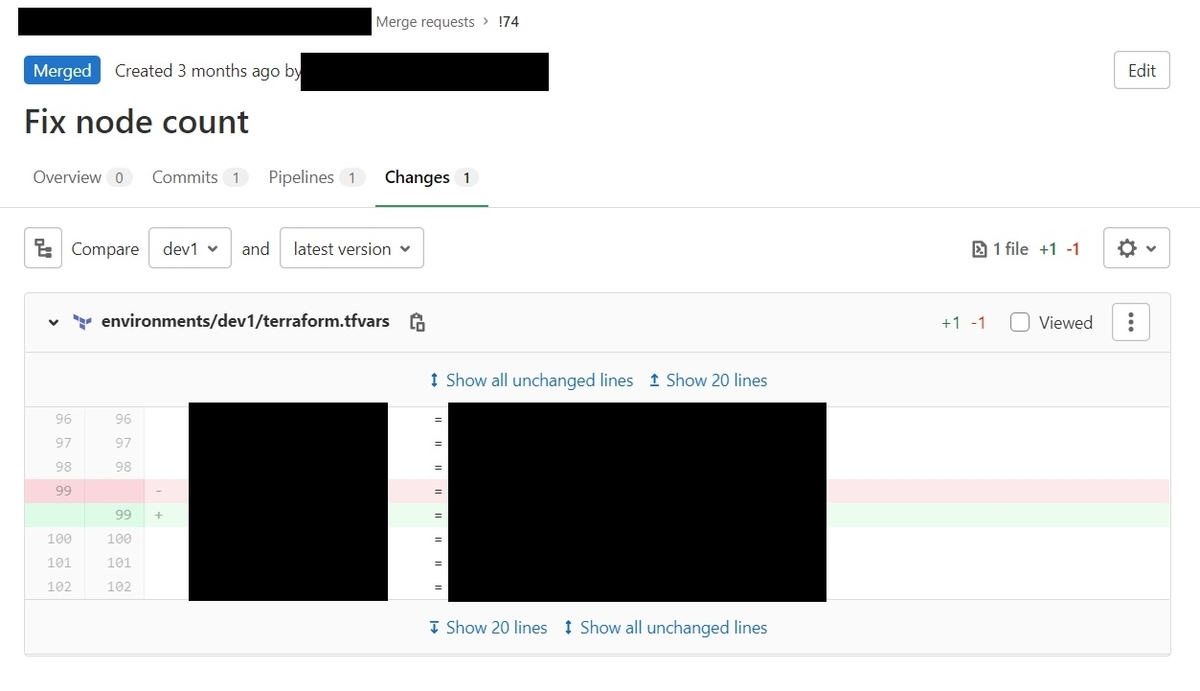Click line number 97 in new column
This screenshot has height=691, width=1200.
click(123, 443)
